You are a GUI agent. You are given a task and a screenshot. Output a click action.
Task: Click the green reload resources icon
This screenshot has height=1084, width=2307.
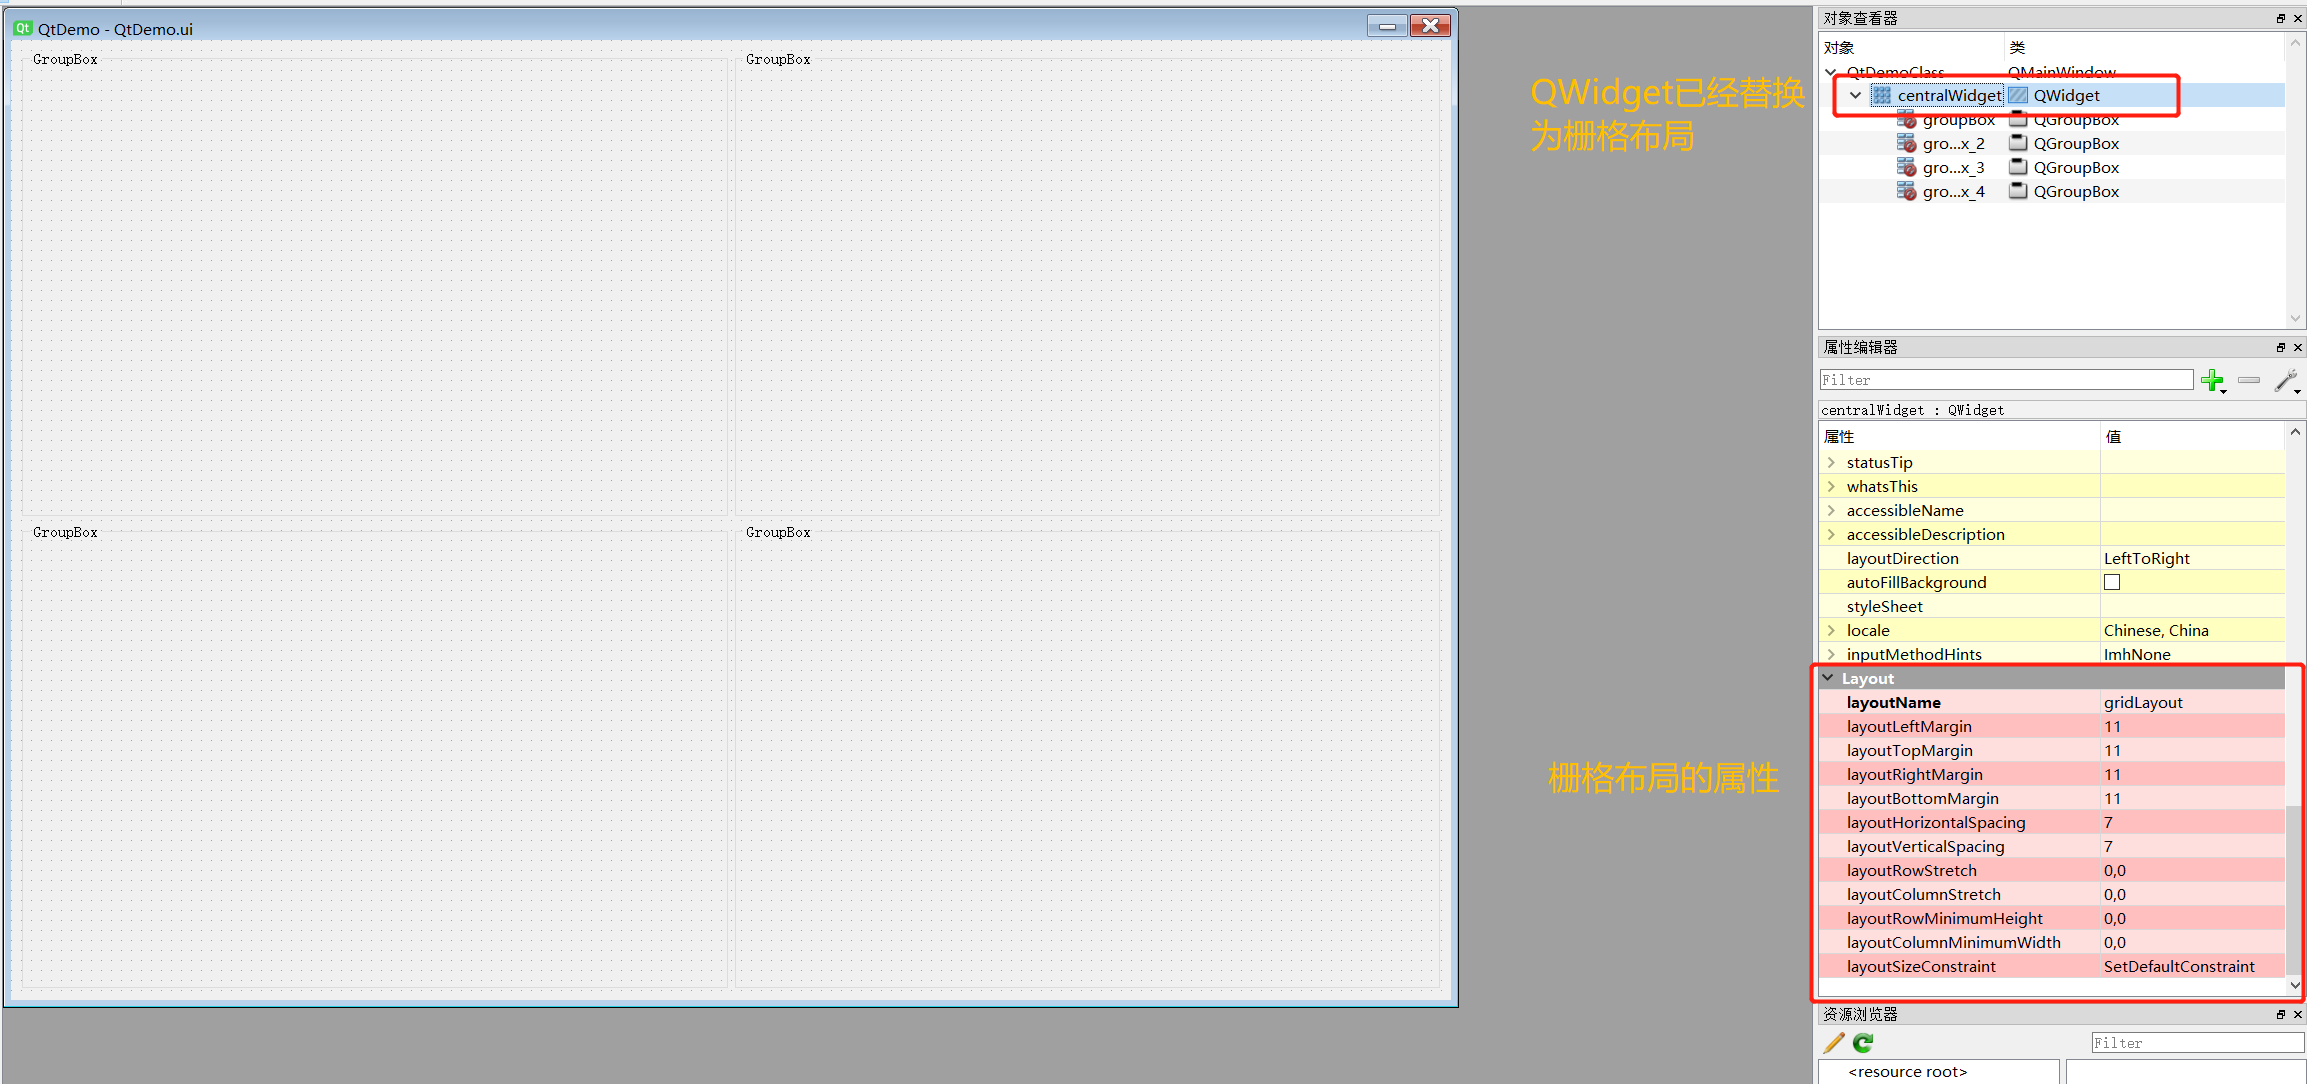click(x=1863, y=1043)
